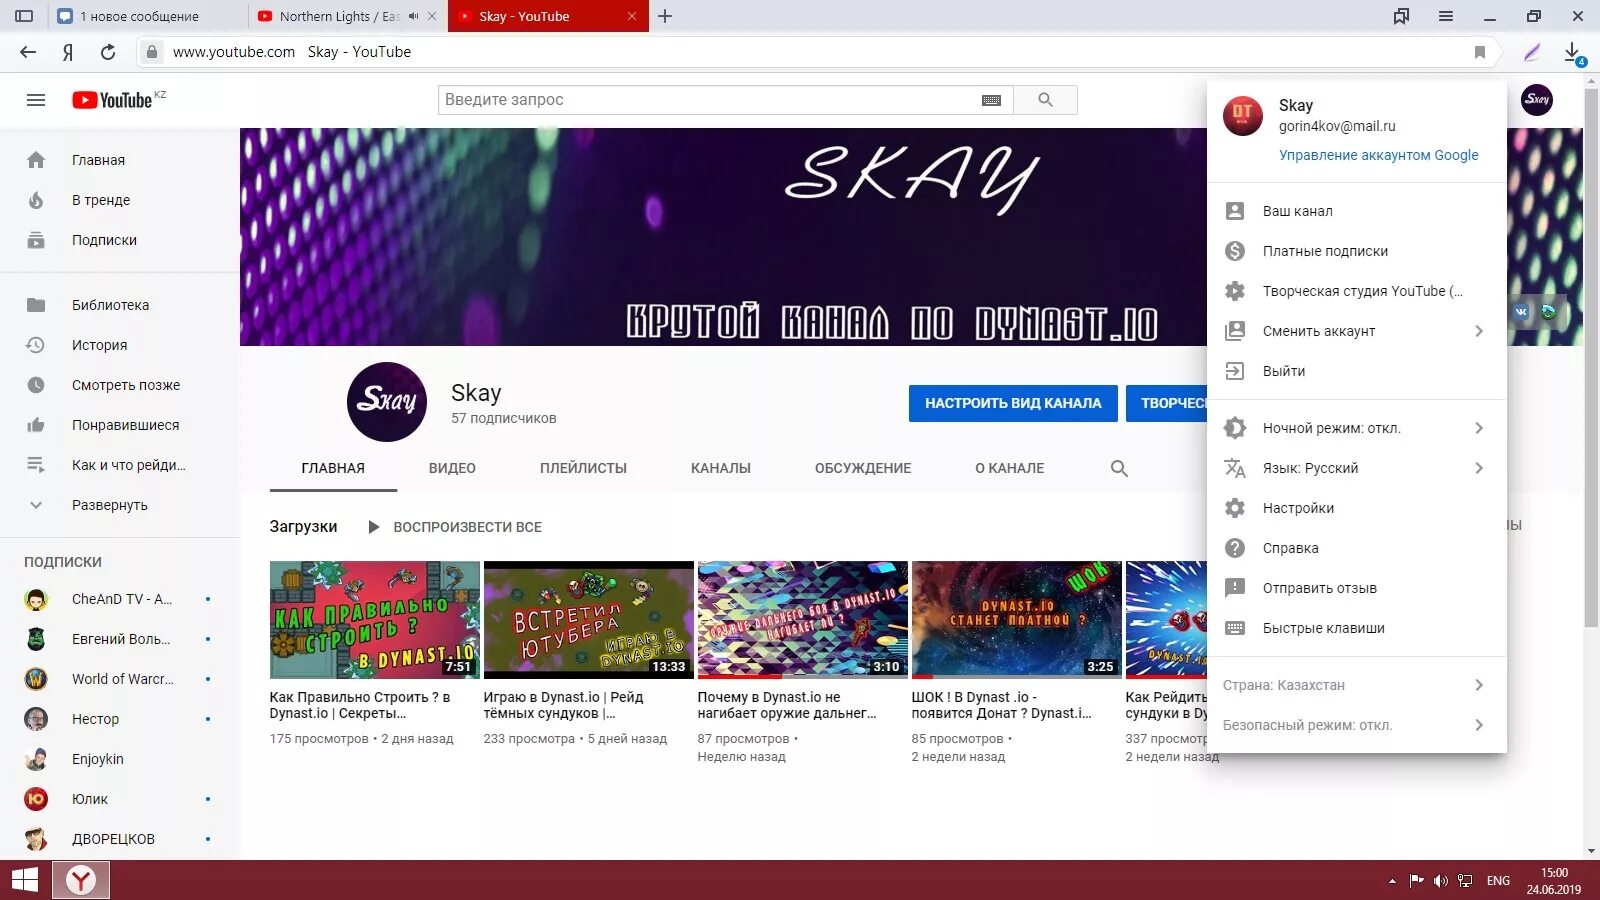Switch to ПЛЕЙЛИСТЫ channel tab

tap(583, 468)
